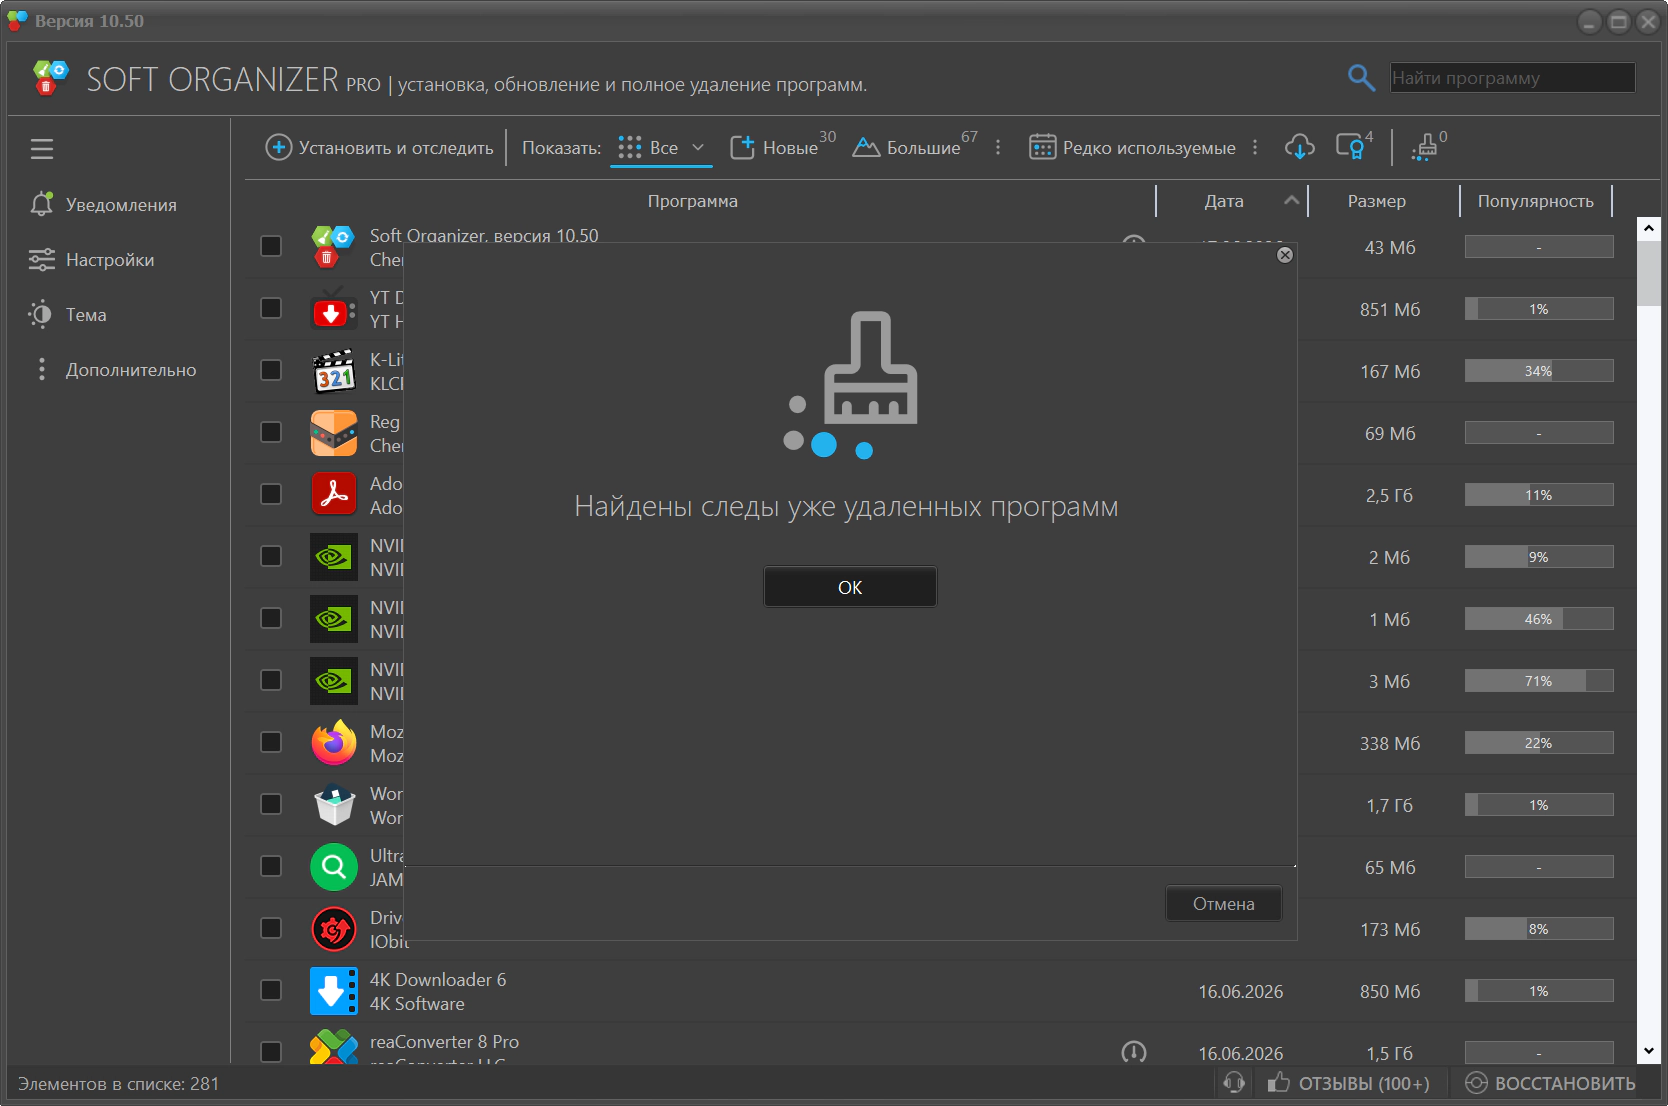Check the YT downloader row checkbox
1668x1106 pixels.
tap(271, 308)
